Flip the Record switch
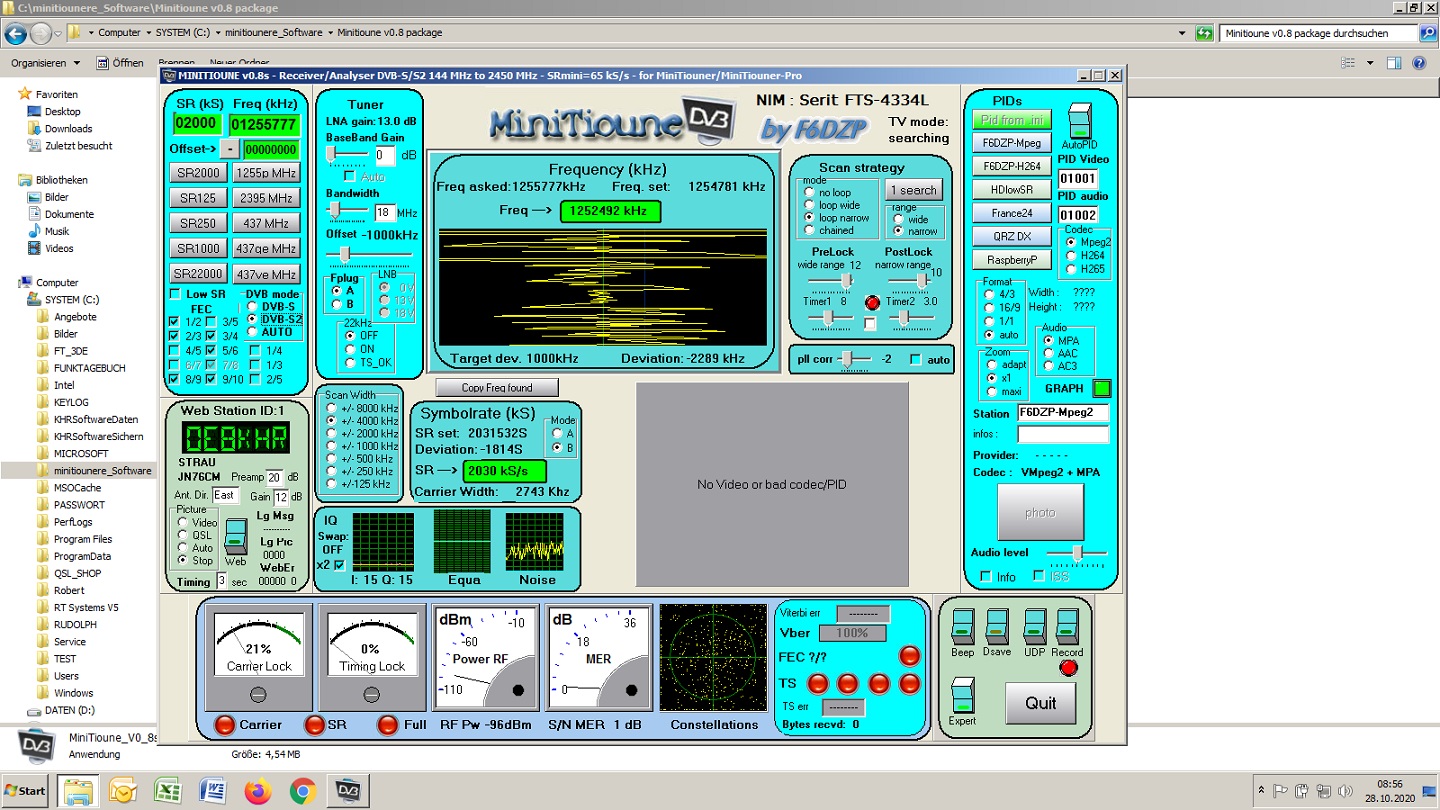The height and width of the screenshot is (810, 1440). point(1067,628)
